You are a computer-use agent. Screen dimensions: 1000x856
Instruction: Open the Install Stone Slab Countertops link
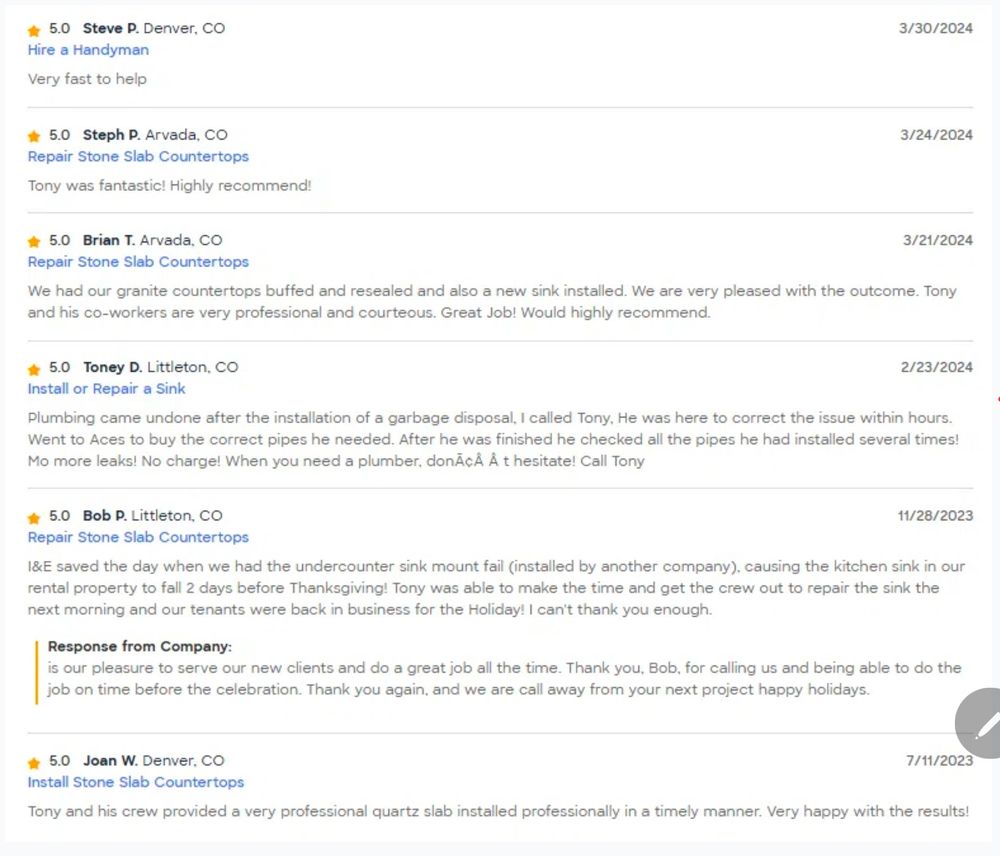(x=136, y=782)
